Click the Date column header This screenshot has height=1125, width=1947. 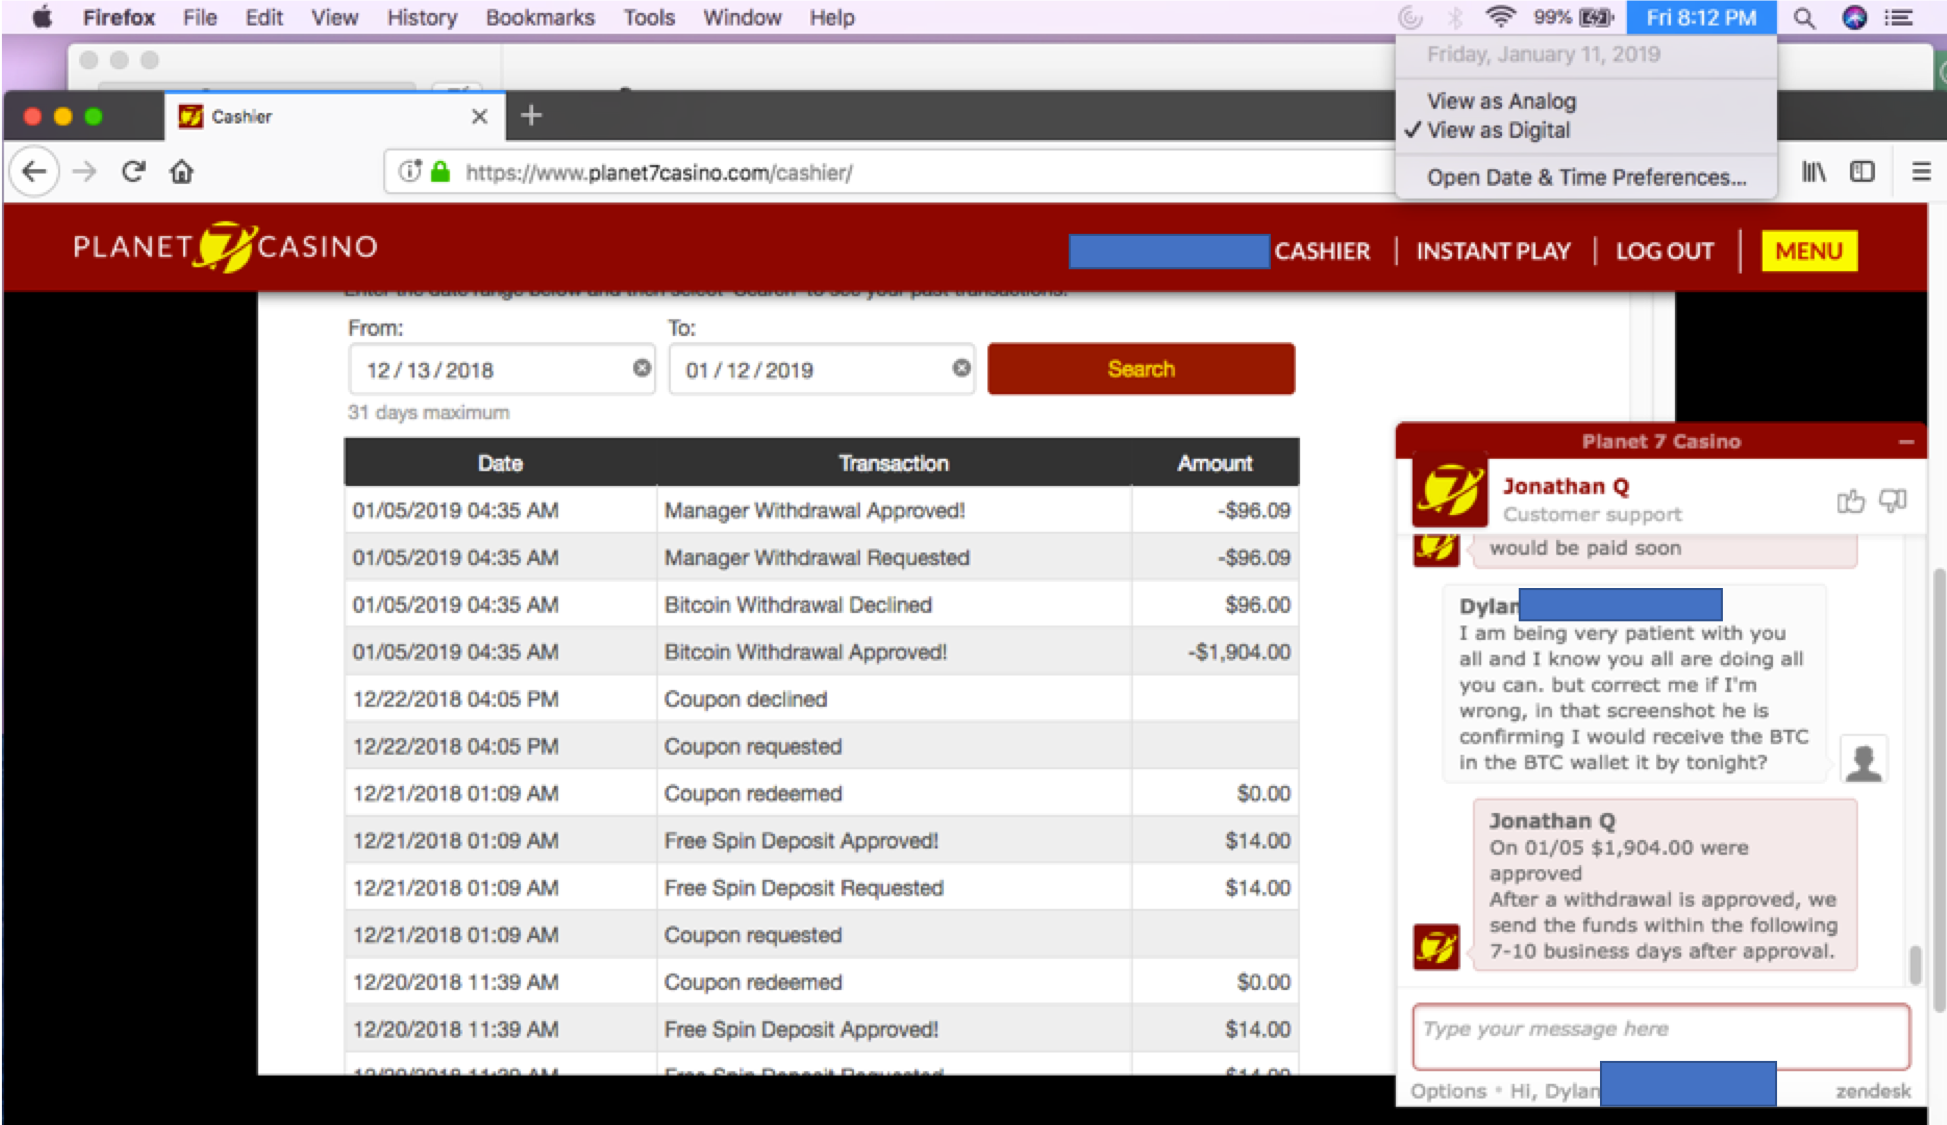[x=500, y=463]
